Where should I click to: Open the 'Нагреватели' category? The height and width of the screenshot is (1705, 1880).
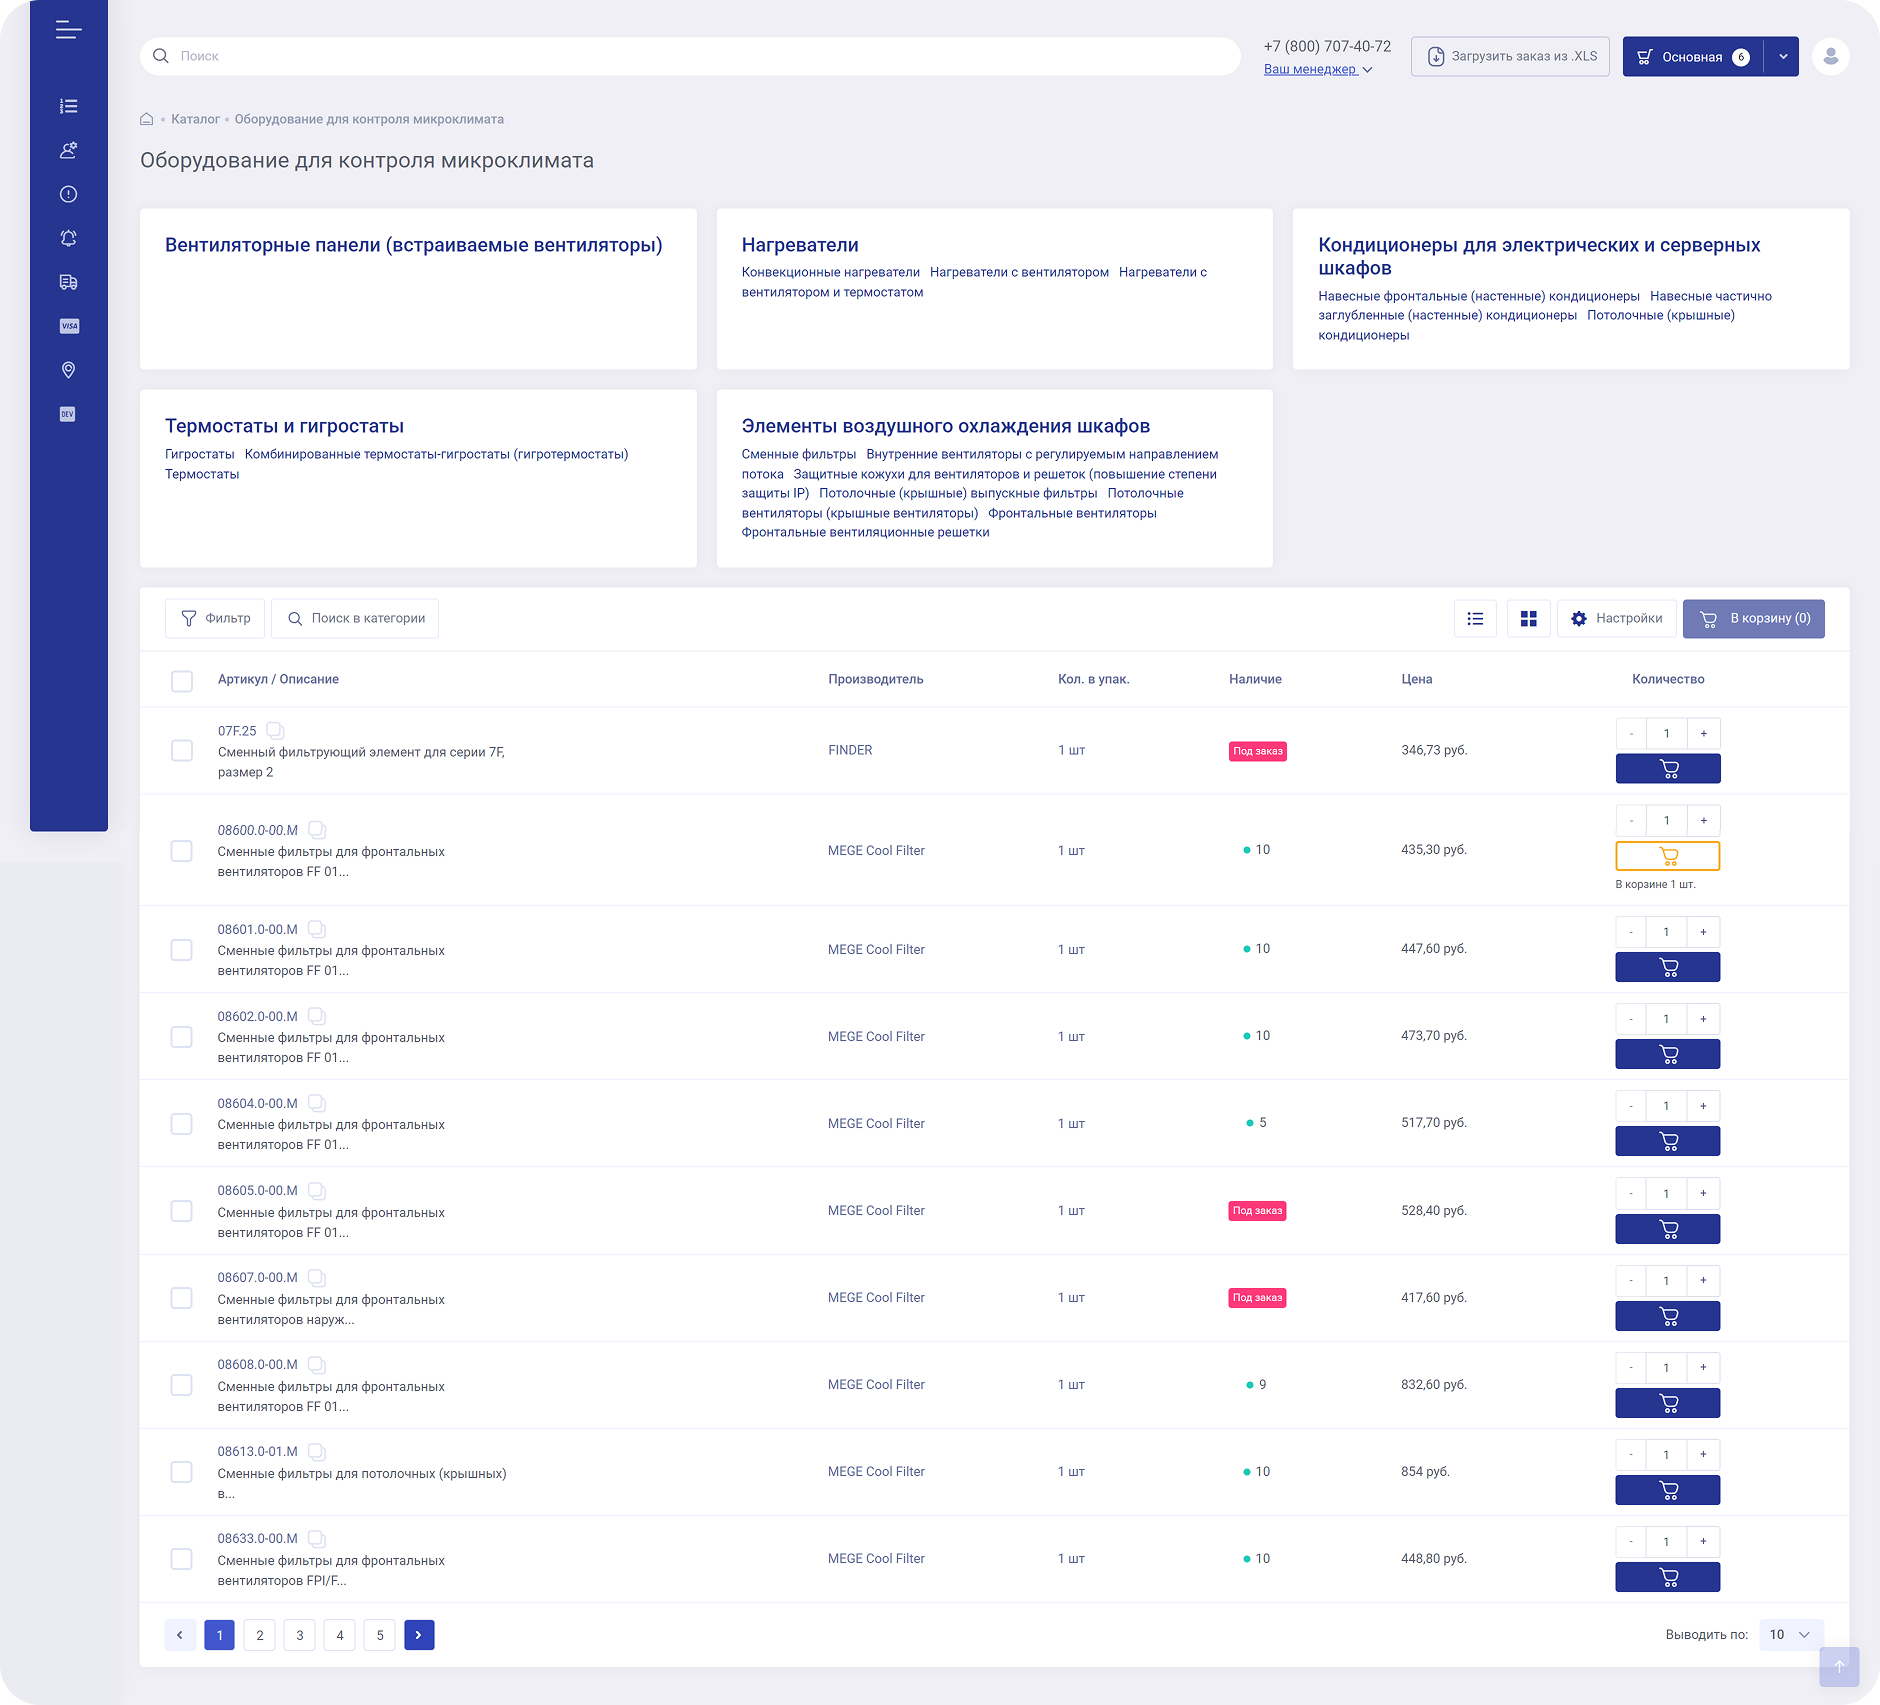tap(800, 245)
